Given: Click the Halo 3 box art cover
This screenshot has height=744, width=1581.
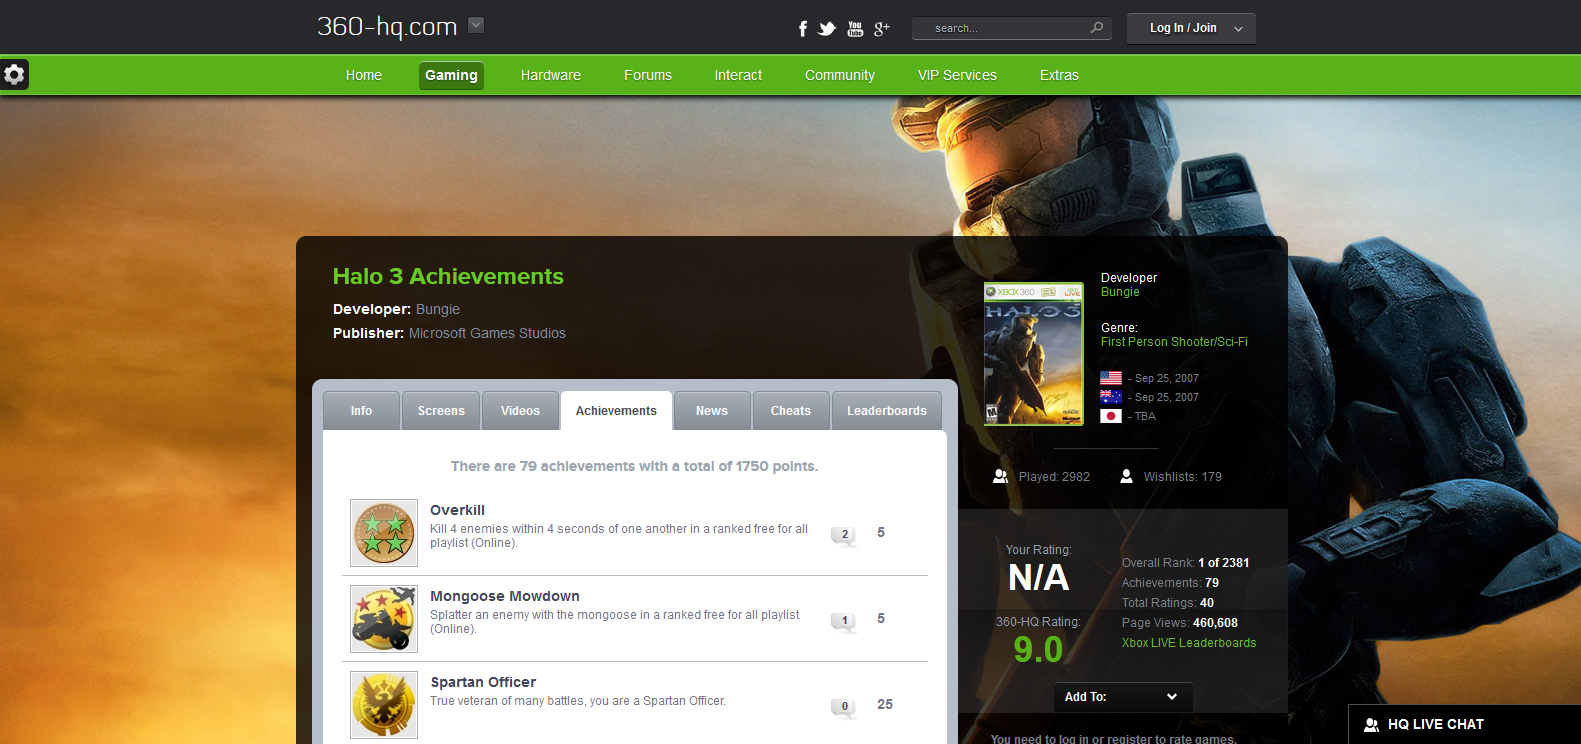Looking at the screenshot, I should 1033,354.
